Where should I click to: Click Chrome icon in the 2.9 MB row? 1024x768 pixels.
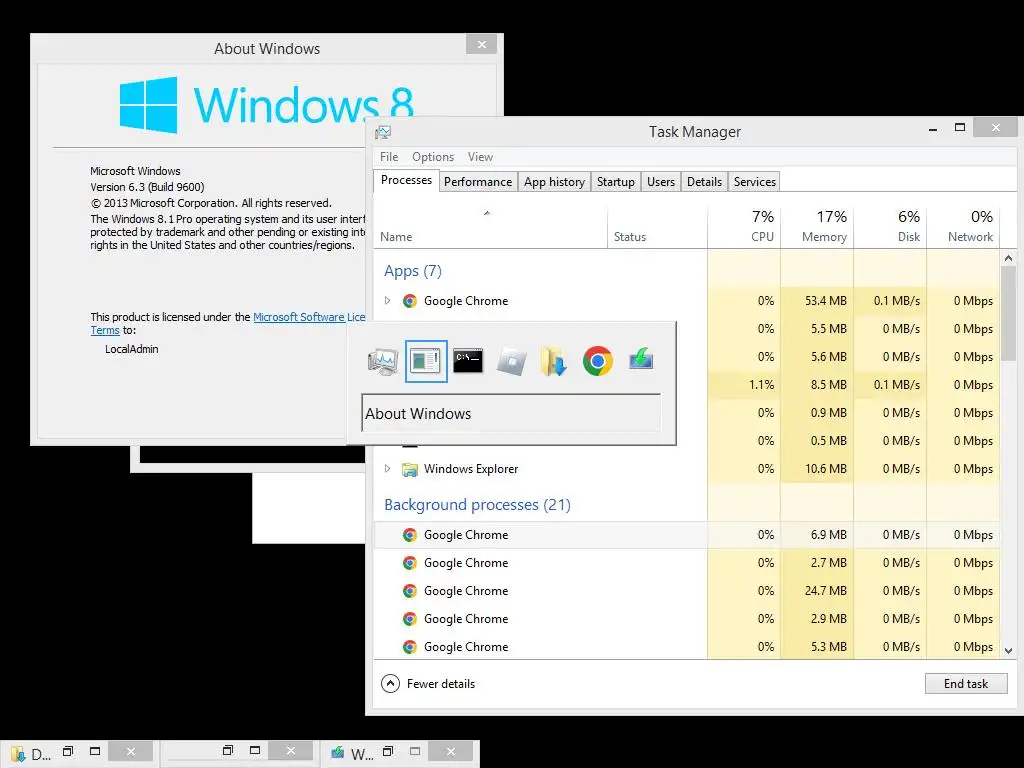[x=409, y=619]
